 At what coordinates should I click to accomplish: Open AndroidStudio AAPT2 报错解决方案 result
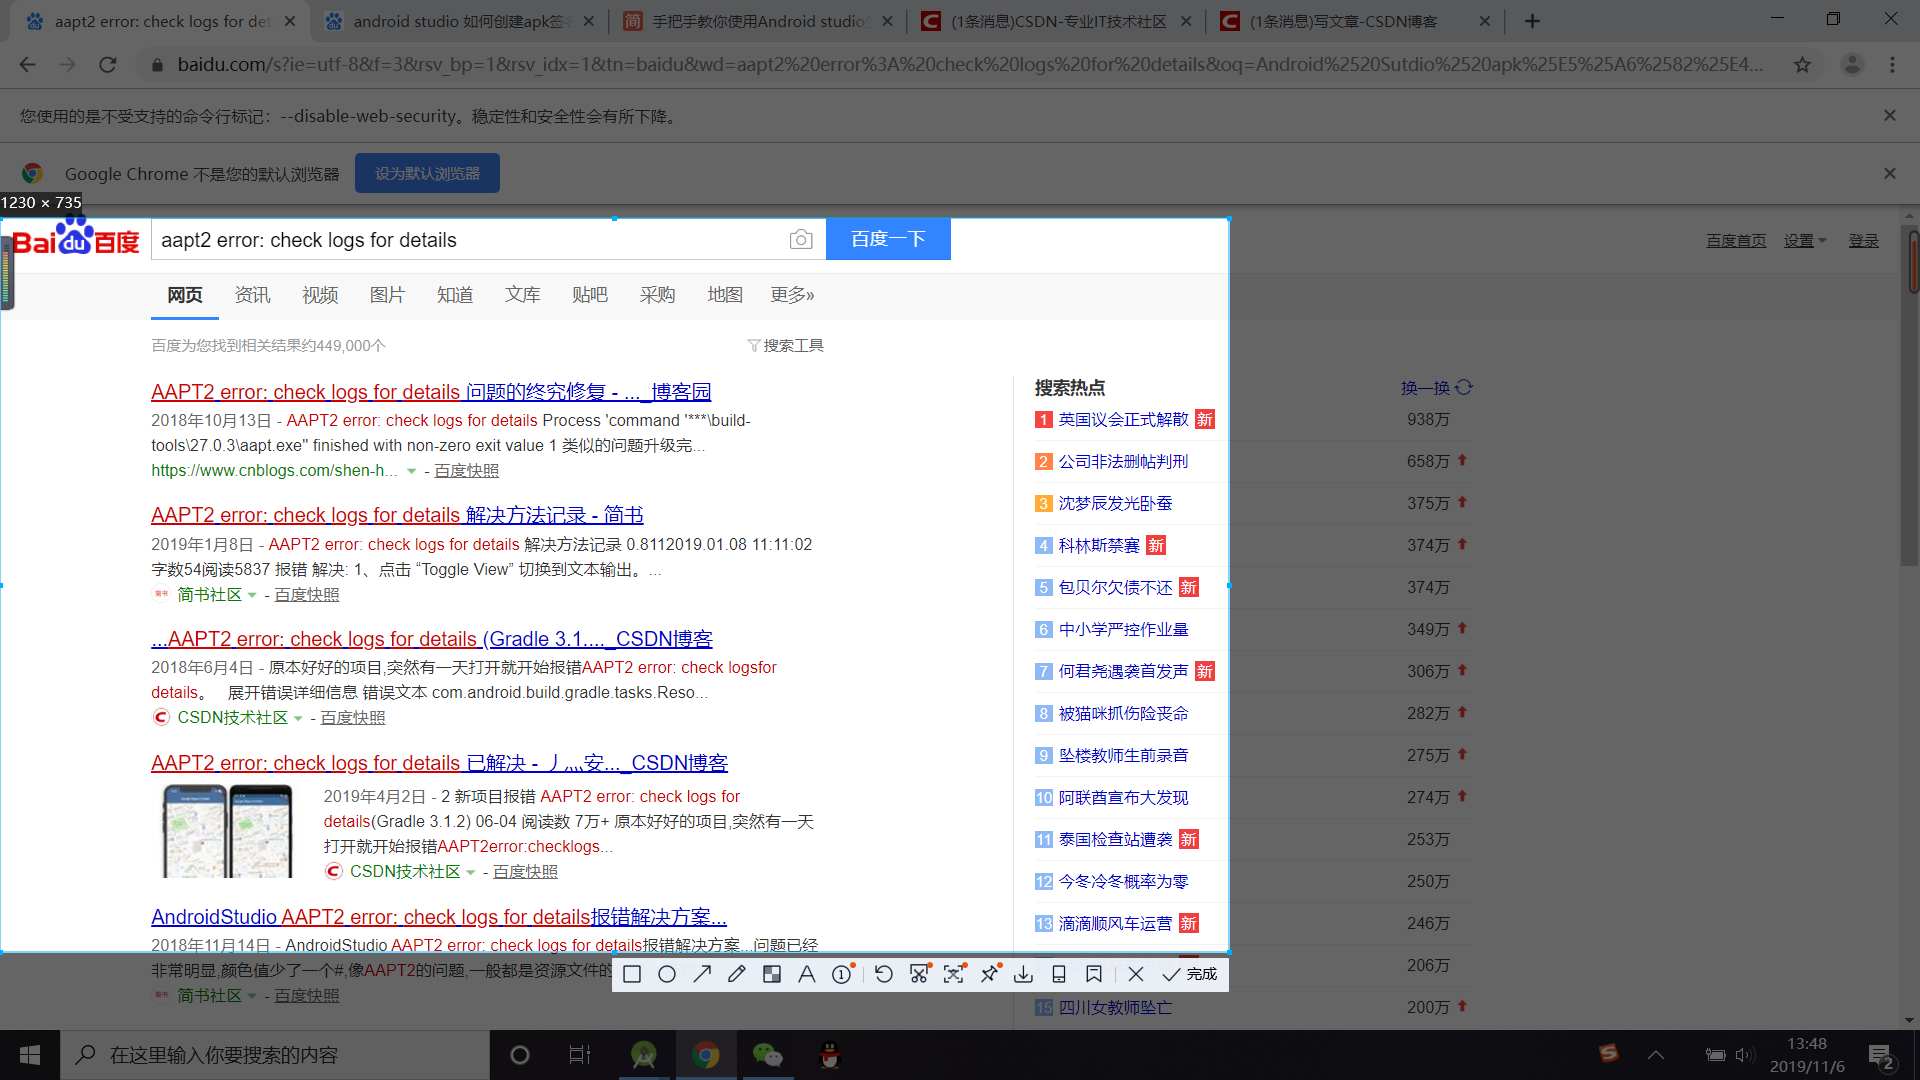(439, 917)
